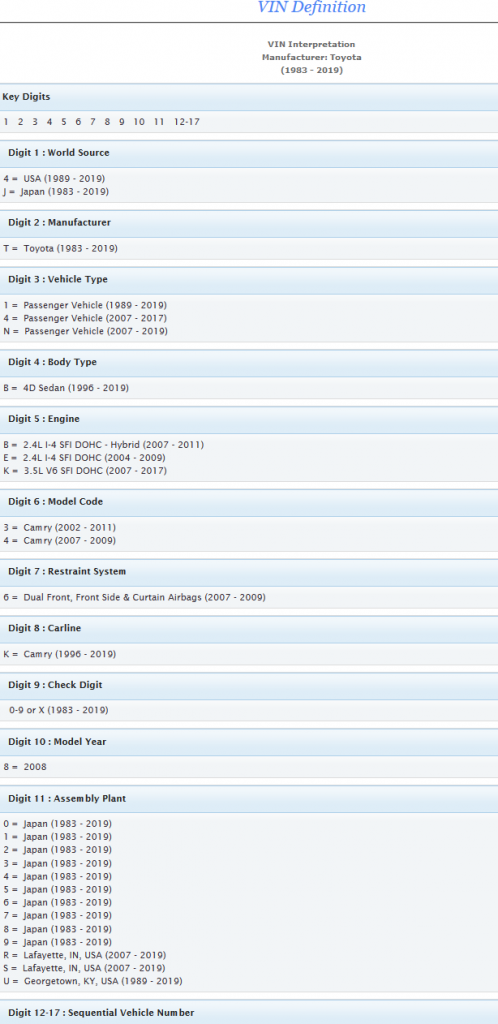The width and height of the screenshot is (498, 1024).
Task: Click the Digit 11 : Assembly Plant header
Action: (x=249, y=799)
